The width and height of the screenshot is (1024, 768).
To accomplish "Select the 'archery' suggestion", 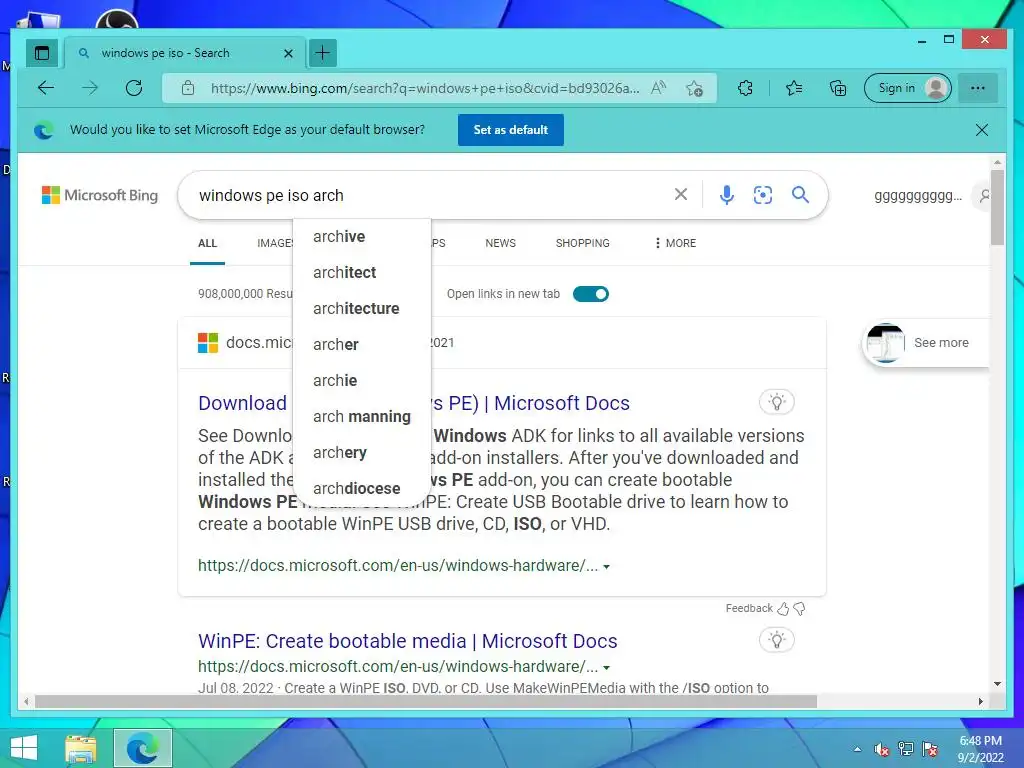I will (x=362, y=453).
